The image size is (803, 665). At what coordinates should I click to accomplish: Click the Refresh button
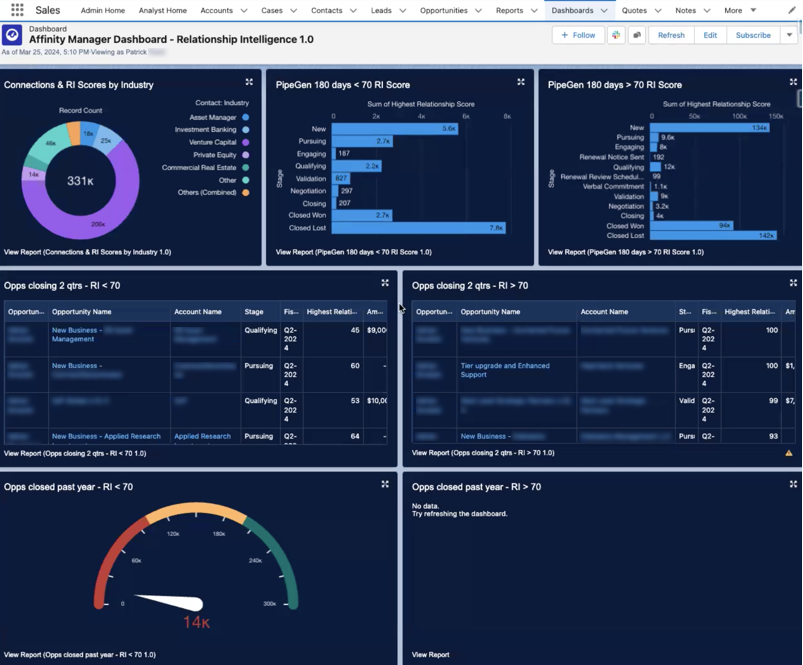coord(671,34)
